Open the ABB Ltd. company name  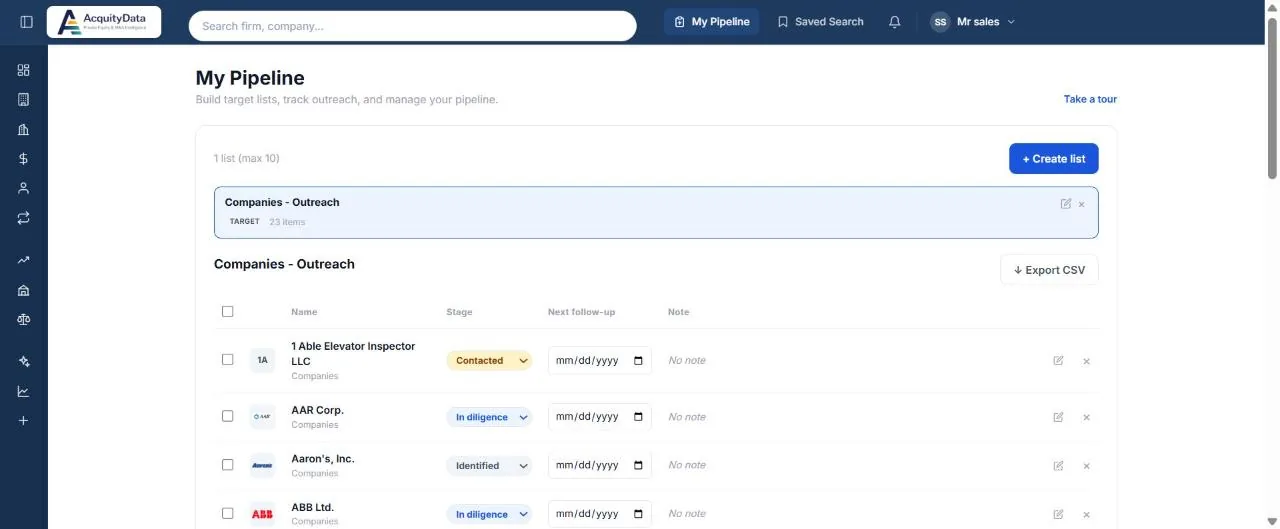pyautogui.click(x=312, y=507)
